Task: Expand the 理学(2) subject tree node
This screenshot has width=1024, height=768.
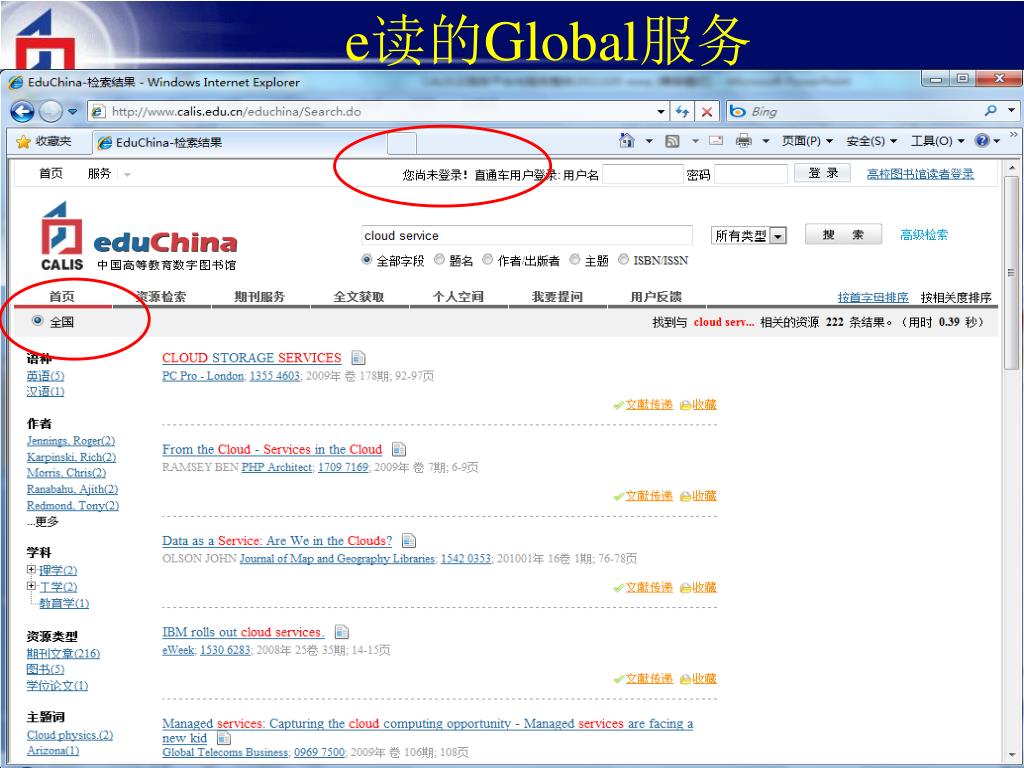Action: (x=31, y=570)
